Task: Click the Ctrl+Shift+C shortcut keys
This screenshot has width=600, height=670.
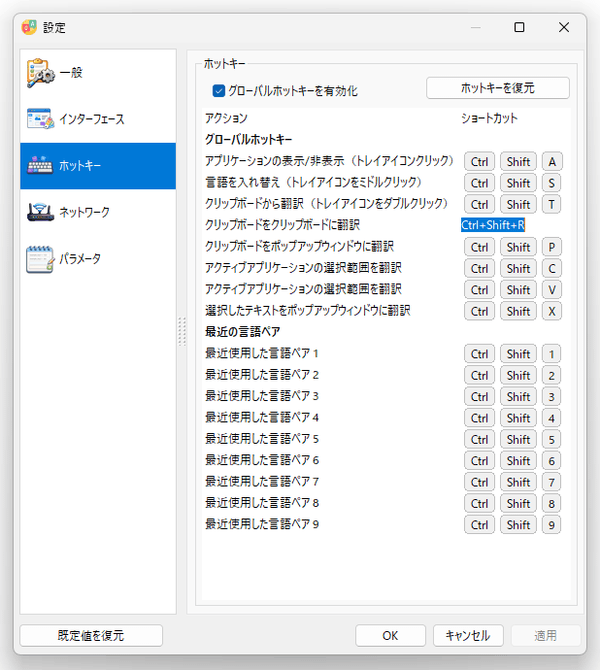Action: (x=513, y=268)
